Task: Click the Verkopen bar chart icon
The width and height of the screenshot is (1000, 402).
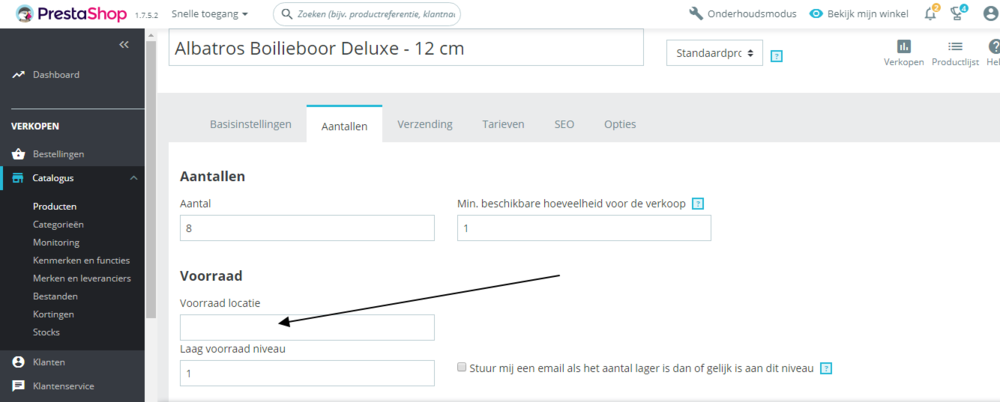Action: (904, 46)
